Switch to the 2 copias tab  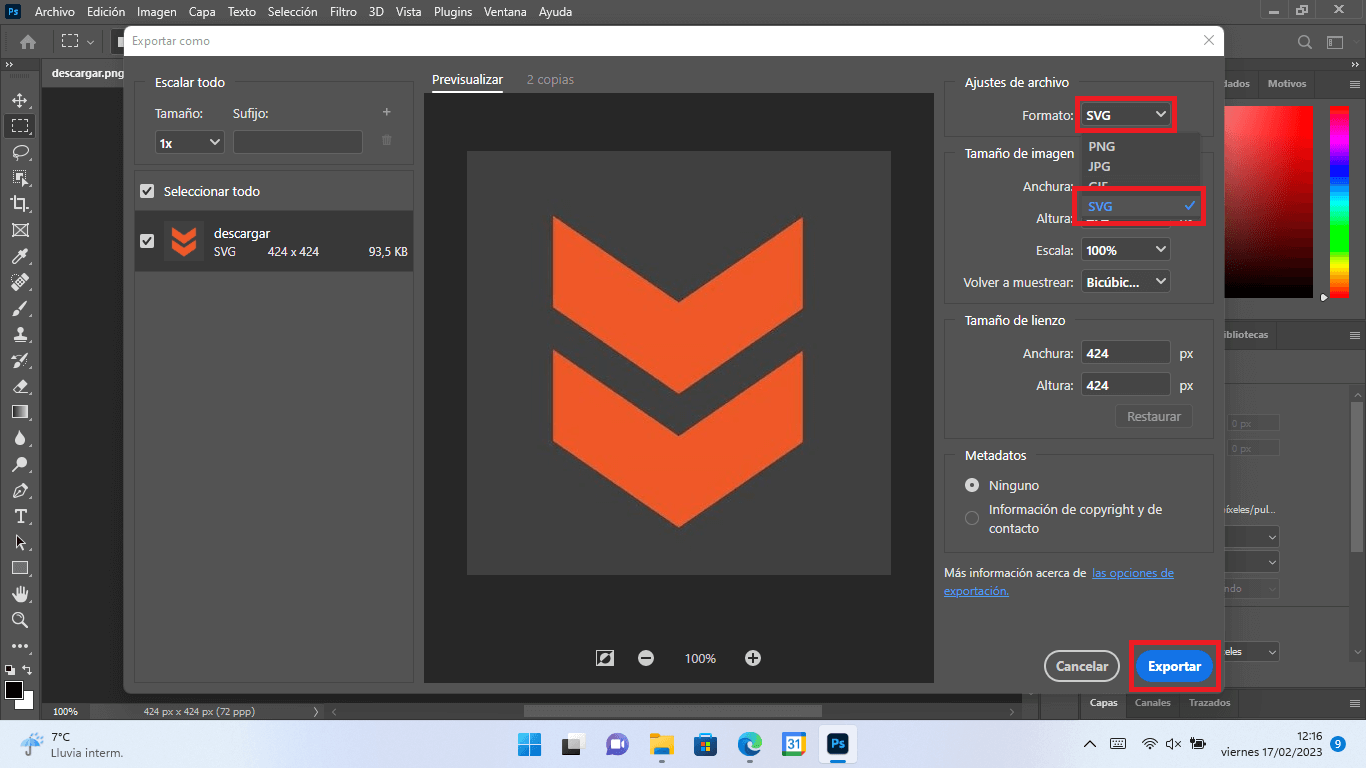tap(550, 79)
